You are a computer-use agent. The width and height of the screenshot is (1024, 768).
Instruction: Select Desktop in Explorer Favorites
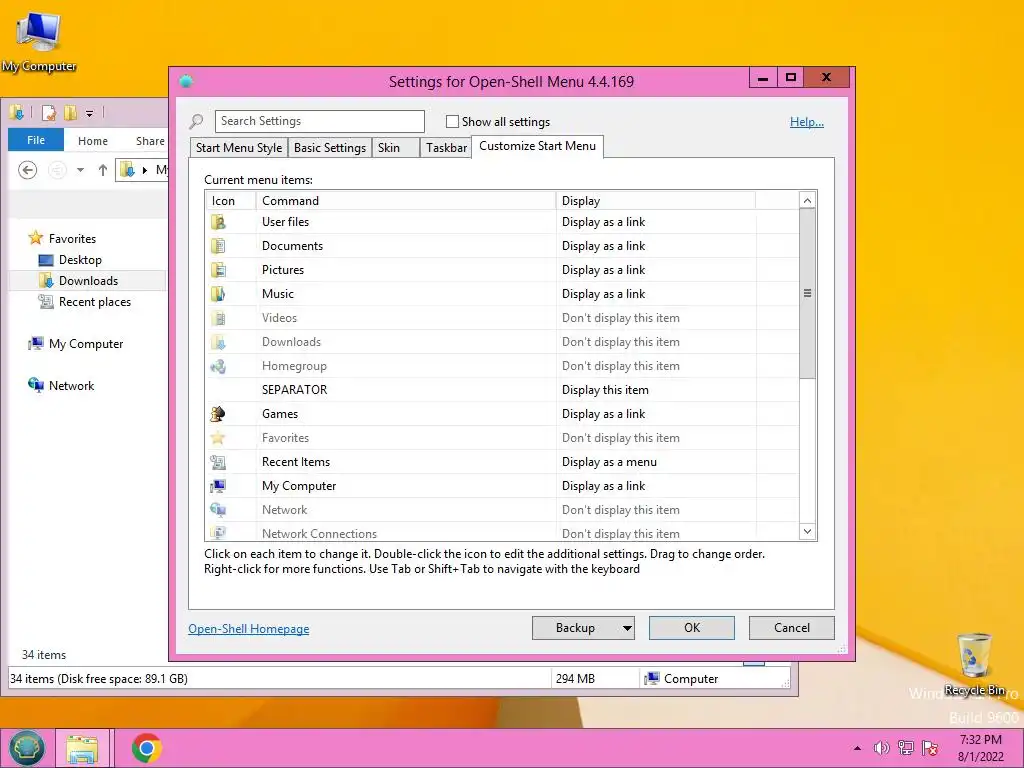tap(80, 260)
